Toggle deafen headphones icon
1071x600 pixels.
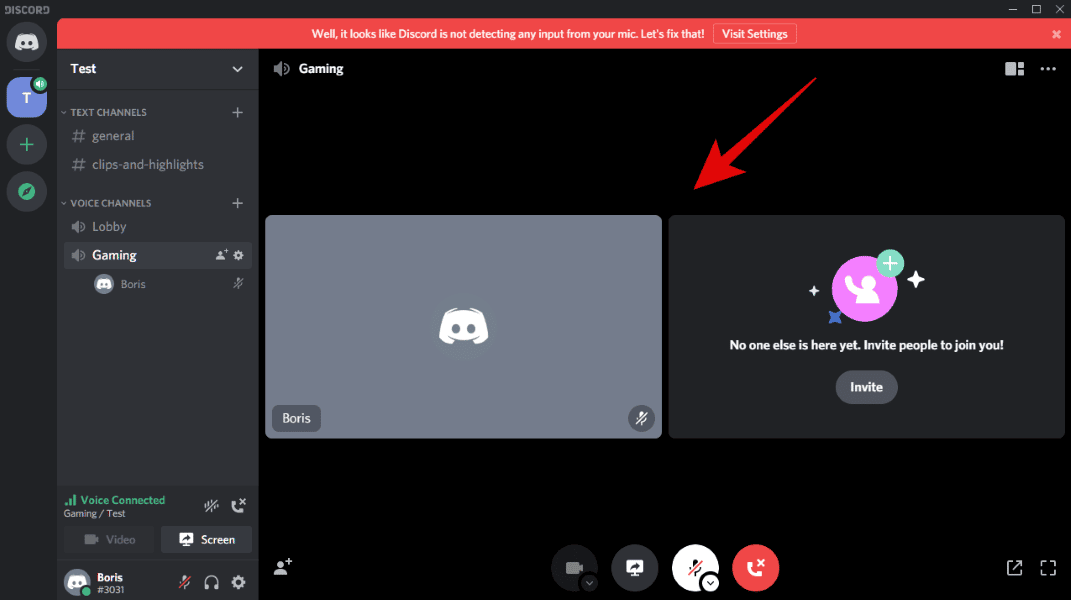click(x=211, y=582)
